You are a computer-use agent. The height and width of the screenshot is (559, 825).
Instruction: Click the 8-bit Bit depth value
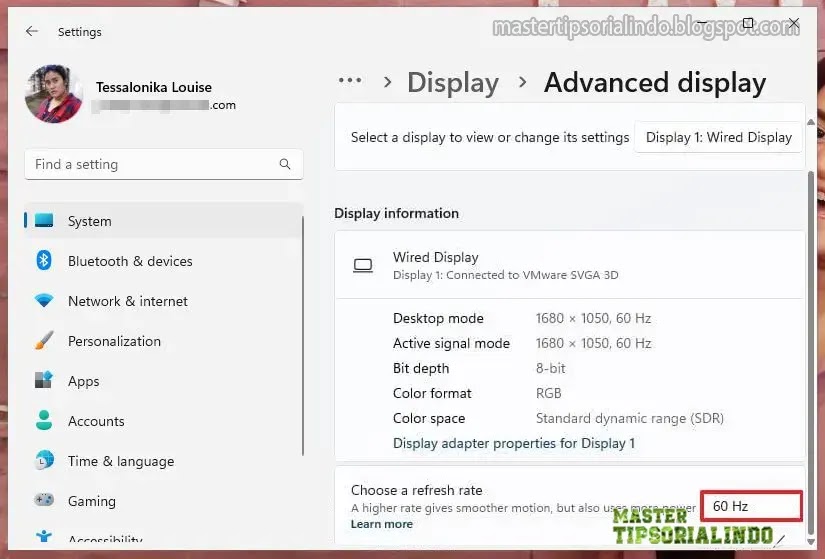pyautogui.click(x=550, y=368)
